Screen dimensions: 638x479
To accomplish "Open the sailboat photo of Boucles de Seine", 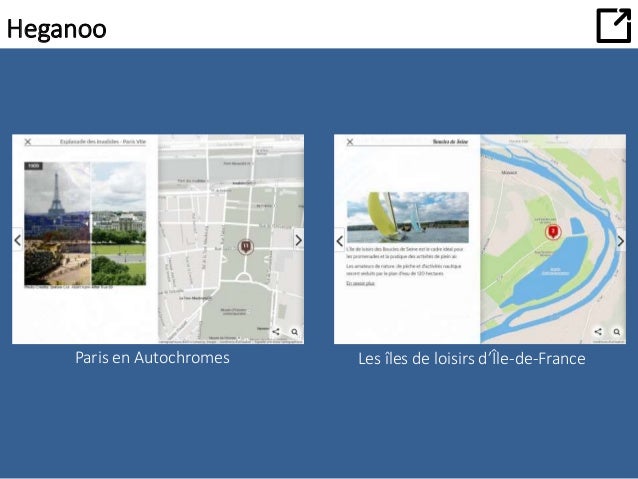I will tap(408, 217).
